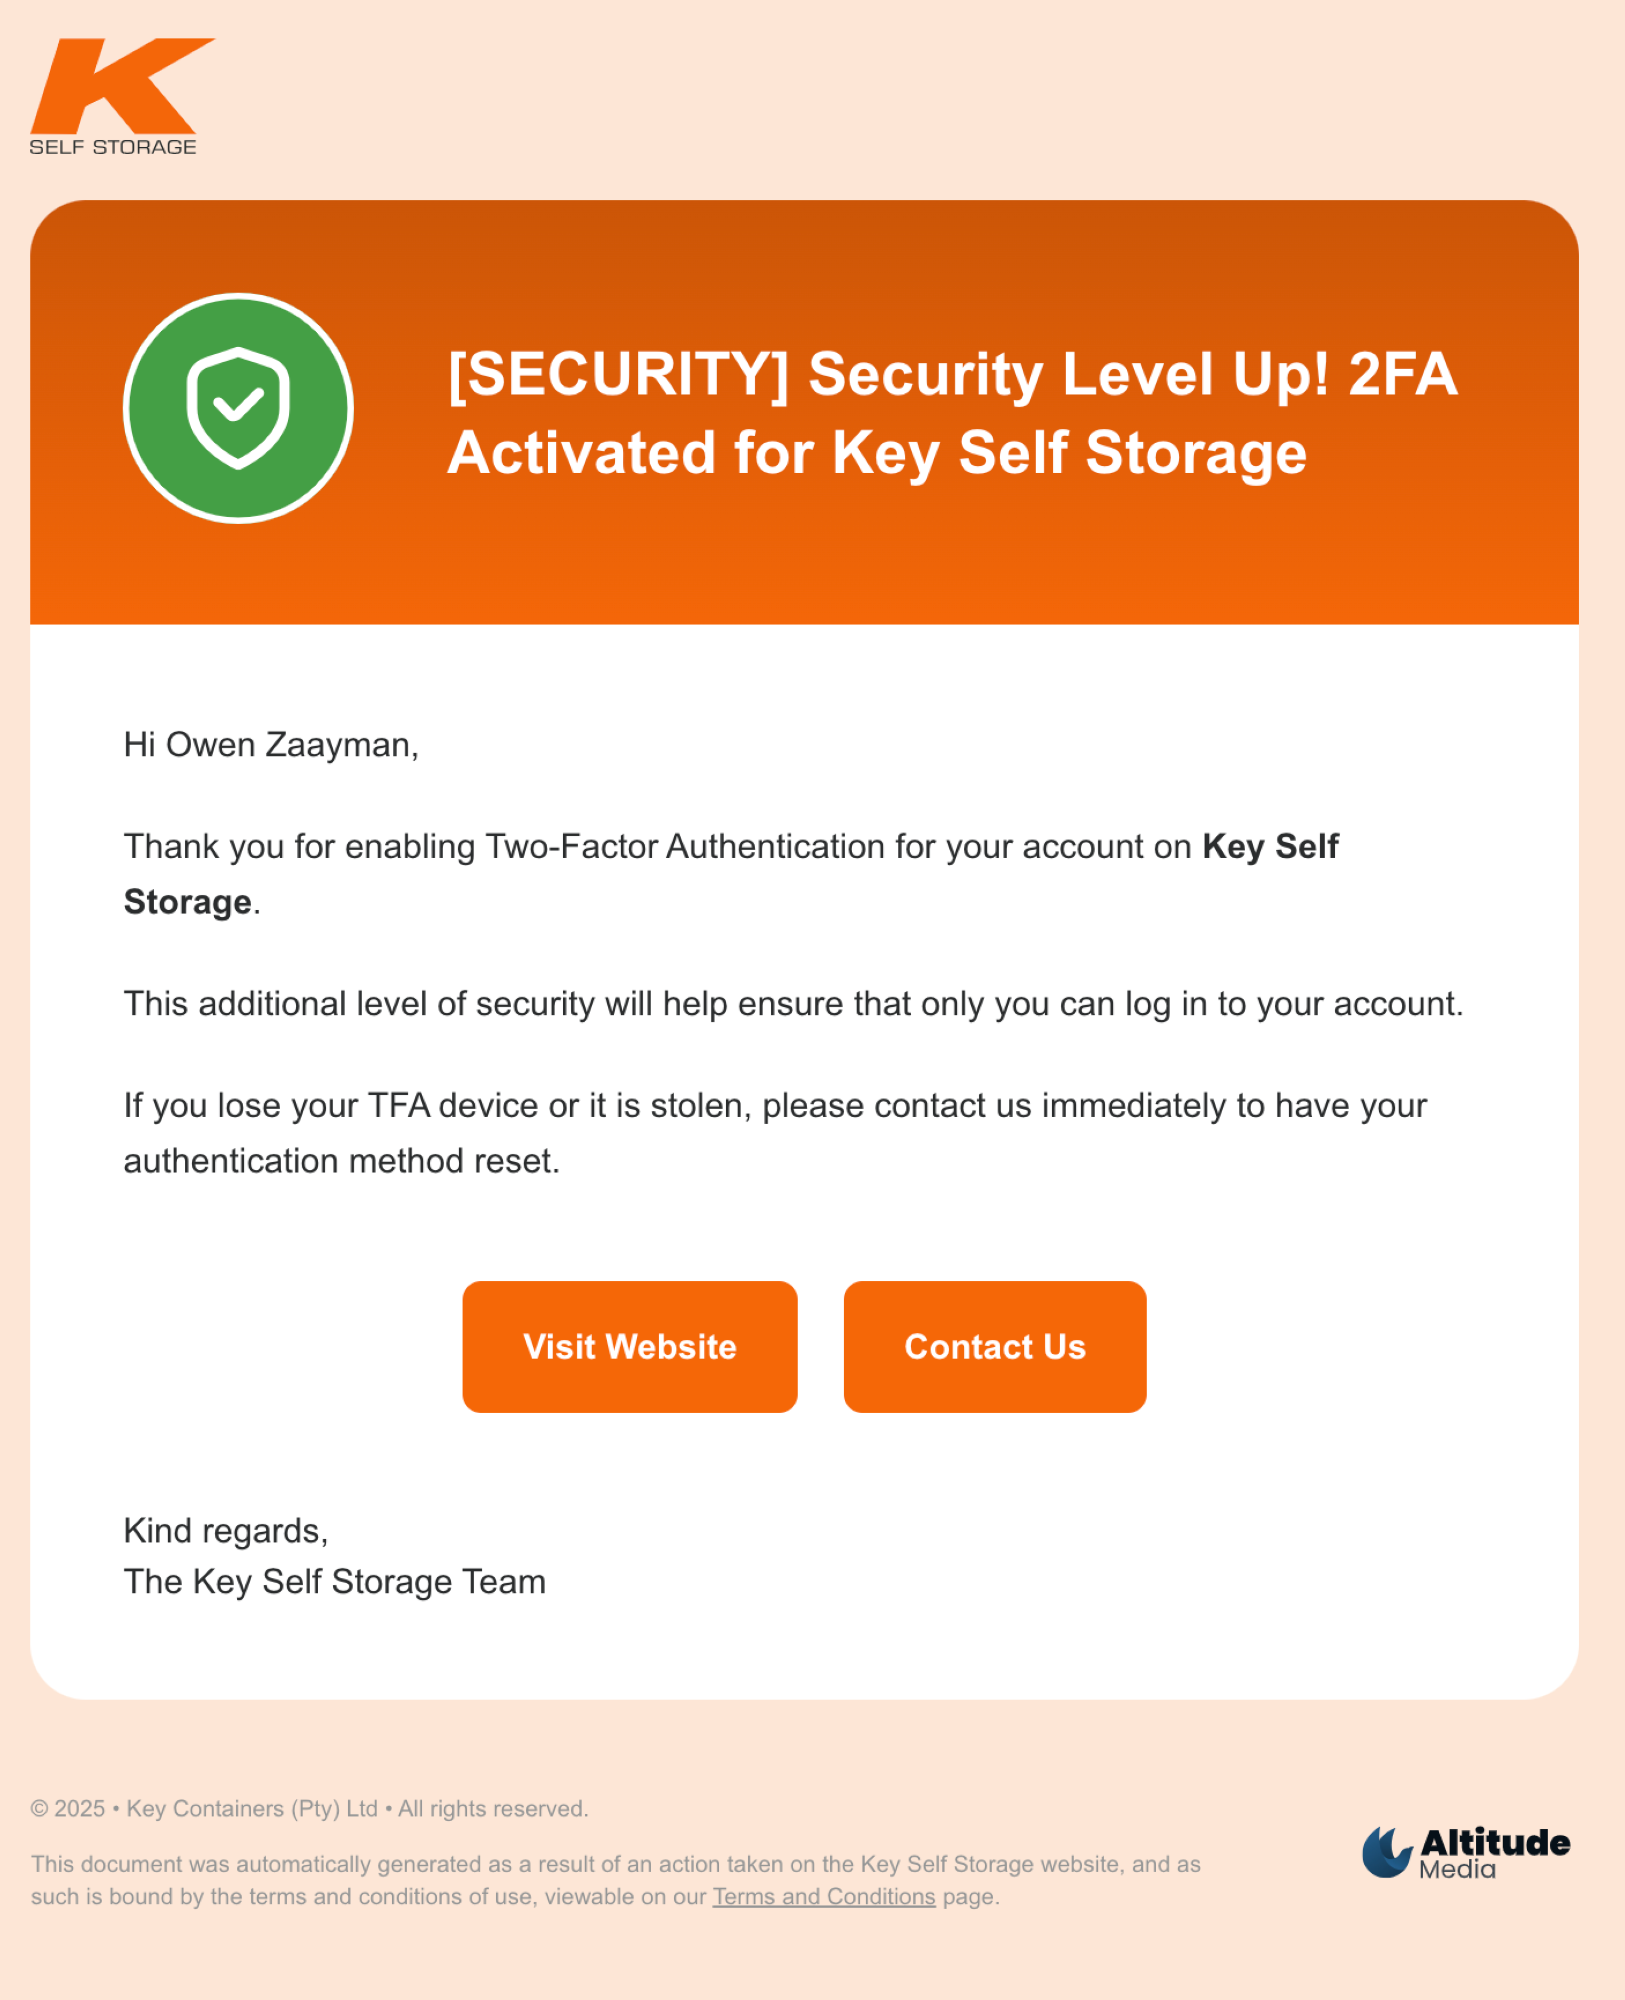Click the SELF STORAGE text under logo
The width and height of the screenshot is (1625, 2000).
113,147
